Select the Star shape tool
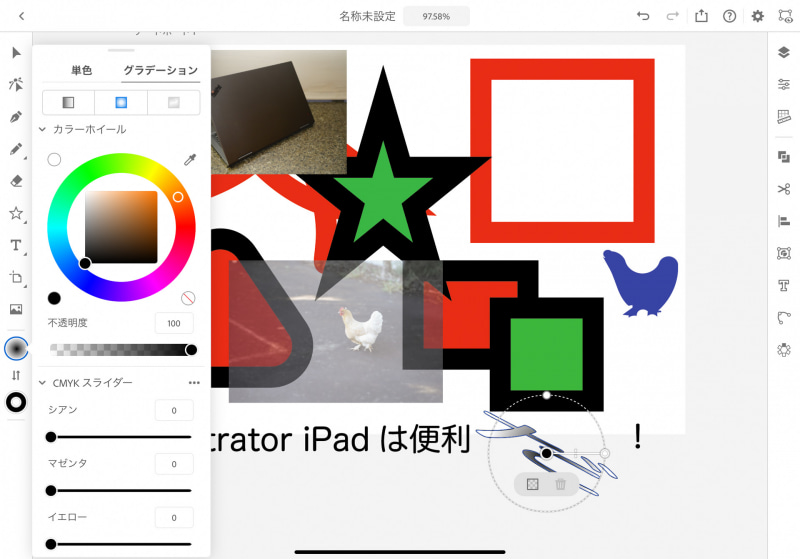The image size is (800, 559). 16,213
